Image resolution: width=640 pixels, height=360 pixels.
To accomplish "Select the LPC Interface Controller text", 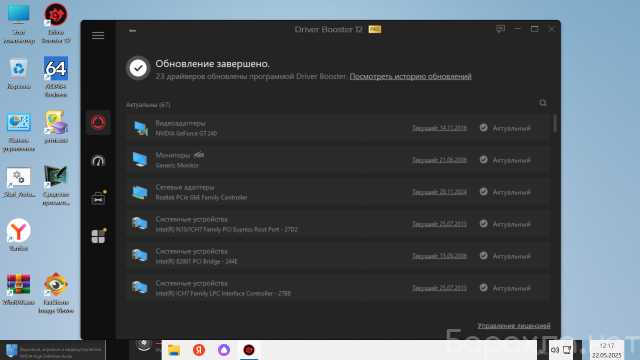I will coord(223,293).
